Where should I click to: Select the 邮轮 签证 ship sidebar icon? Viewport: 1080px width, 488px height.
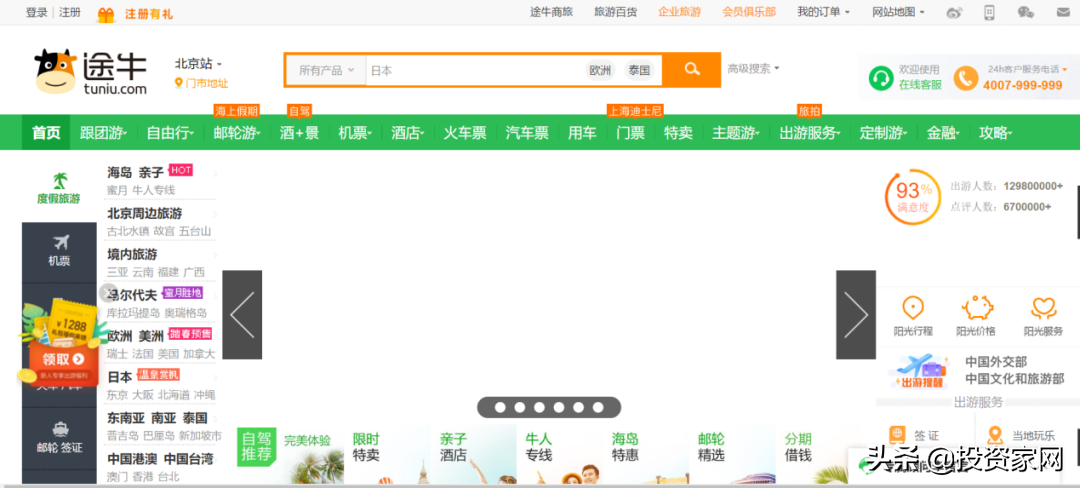[61, 429]
